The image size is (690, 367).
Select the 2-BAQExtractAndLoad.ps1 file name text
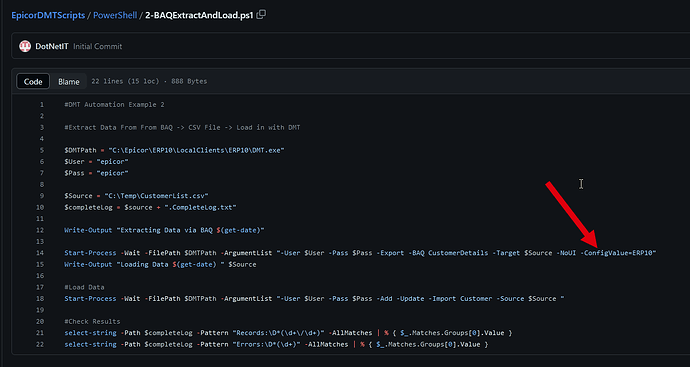click(199, 15)
